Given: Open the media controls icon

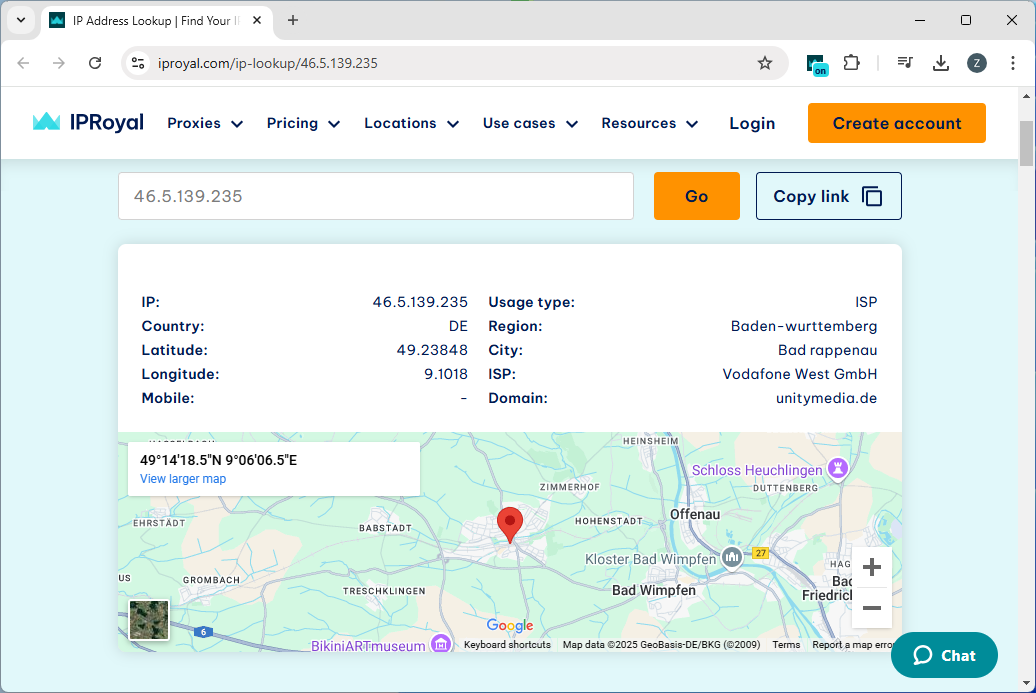Looking at the screenshot, I should (905, 63).
